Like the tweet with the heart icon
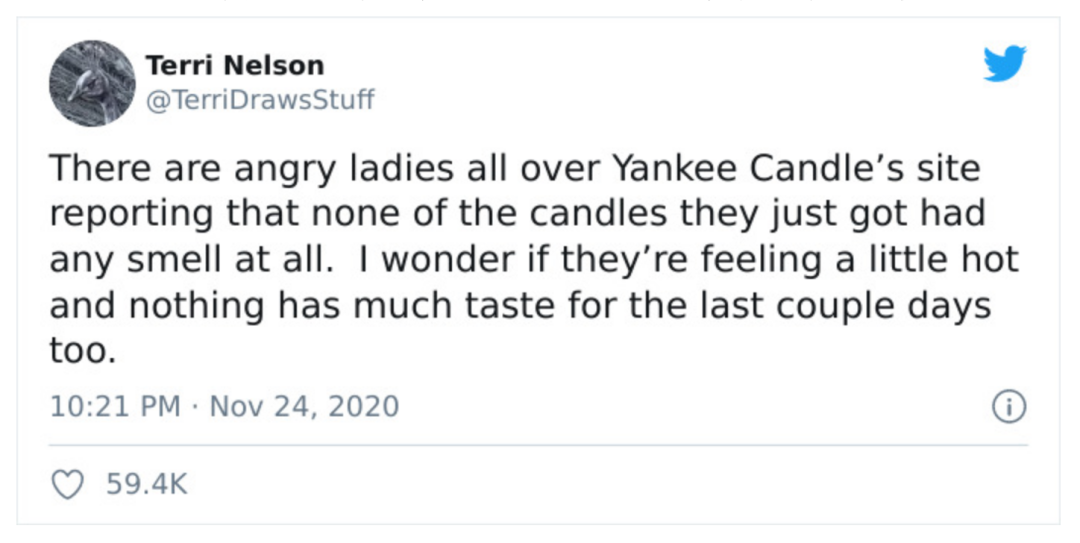The width and height of the screenshot is (1080, 543). tap(67, 485)
